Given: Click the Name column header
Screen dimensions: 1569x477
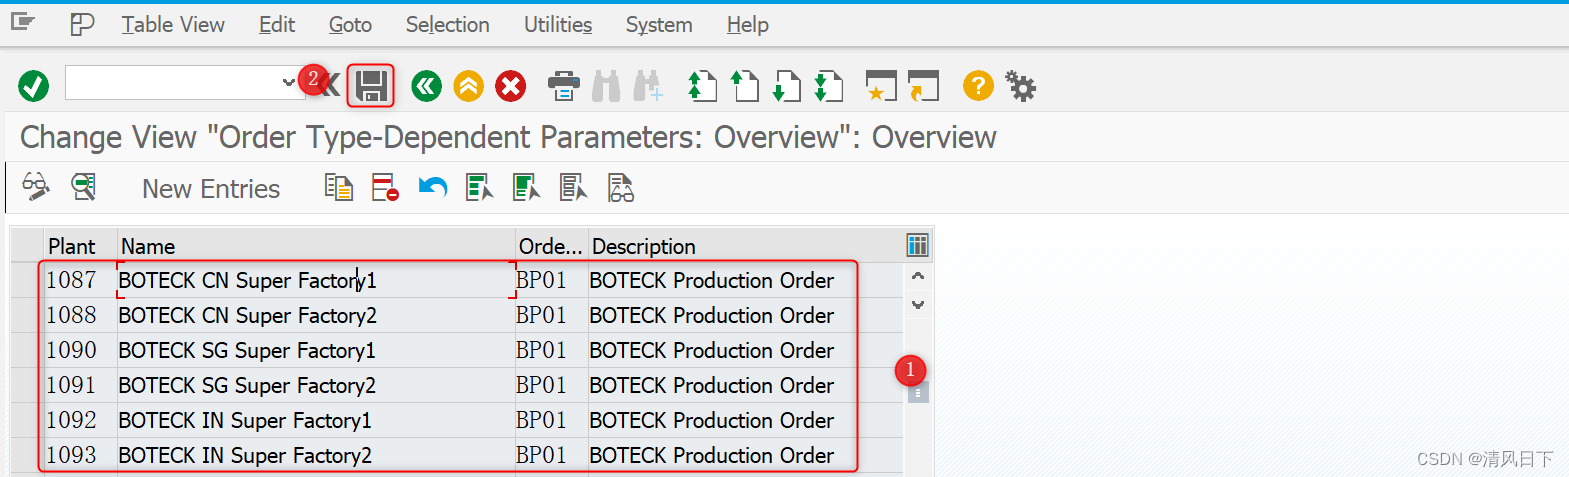Looking at the screenshot, I should (316, 246).
